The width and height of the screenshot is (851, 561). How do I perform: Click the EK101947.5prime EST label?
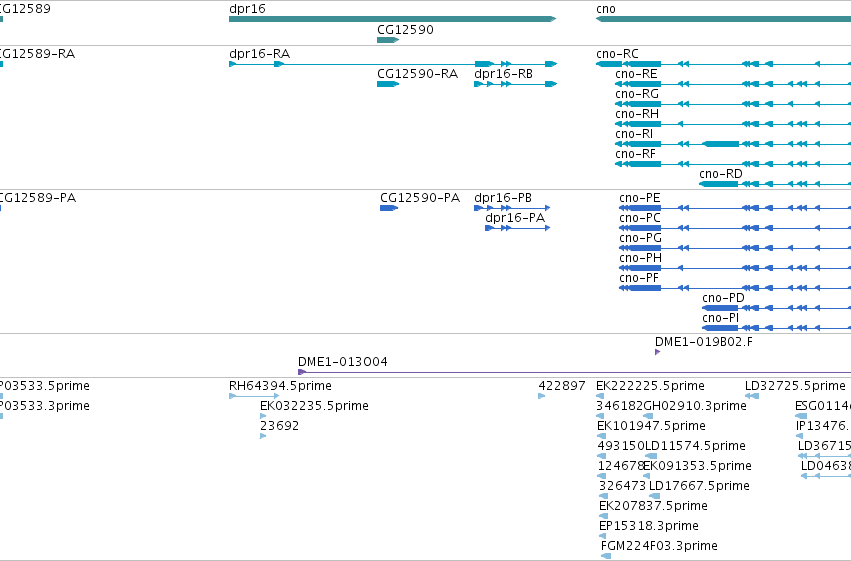tap(651, 426)
